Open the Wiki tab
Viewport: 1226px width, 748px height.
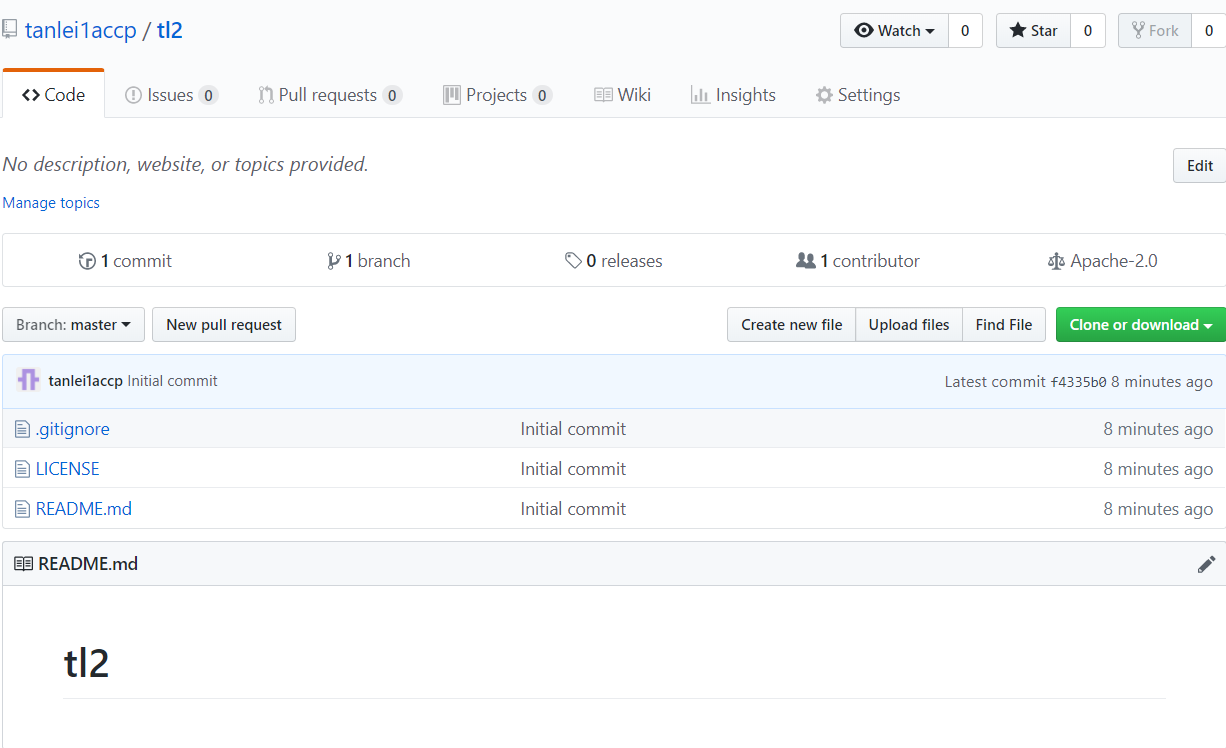coord(622,95)
